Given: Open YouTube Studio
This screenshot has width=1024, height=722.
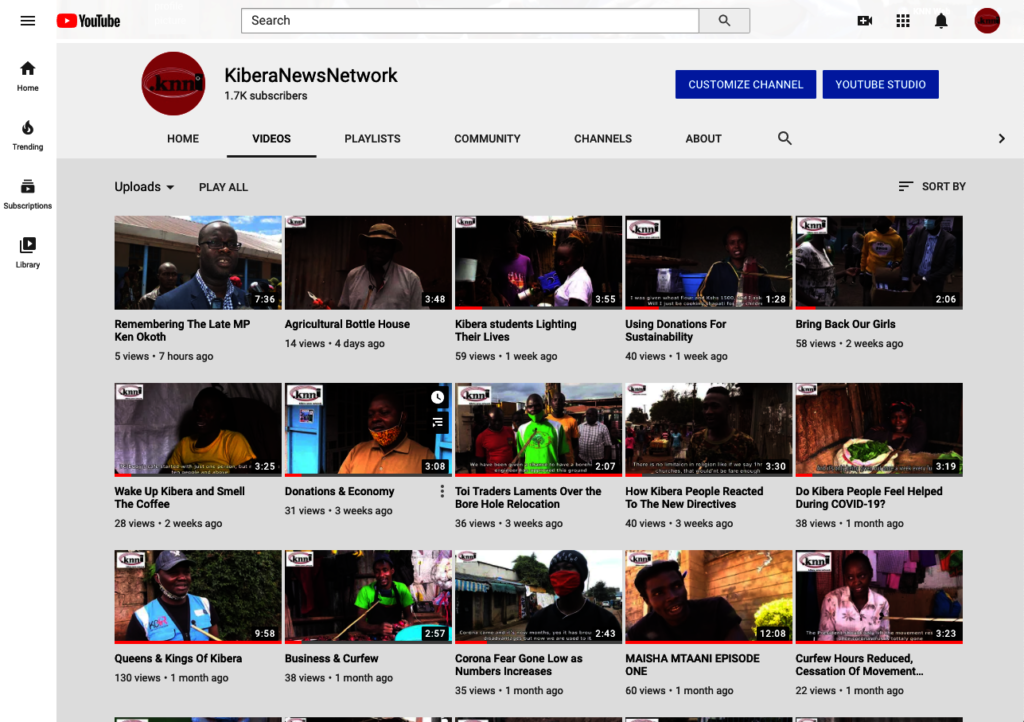Looking at the screenshot, I should (x=880, y=84).
